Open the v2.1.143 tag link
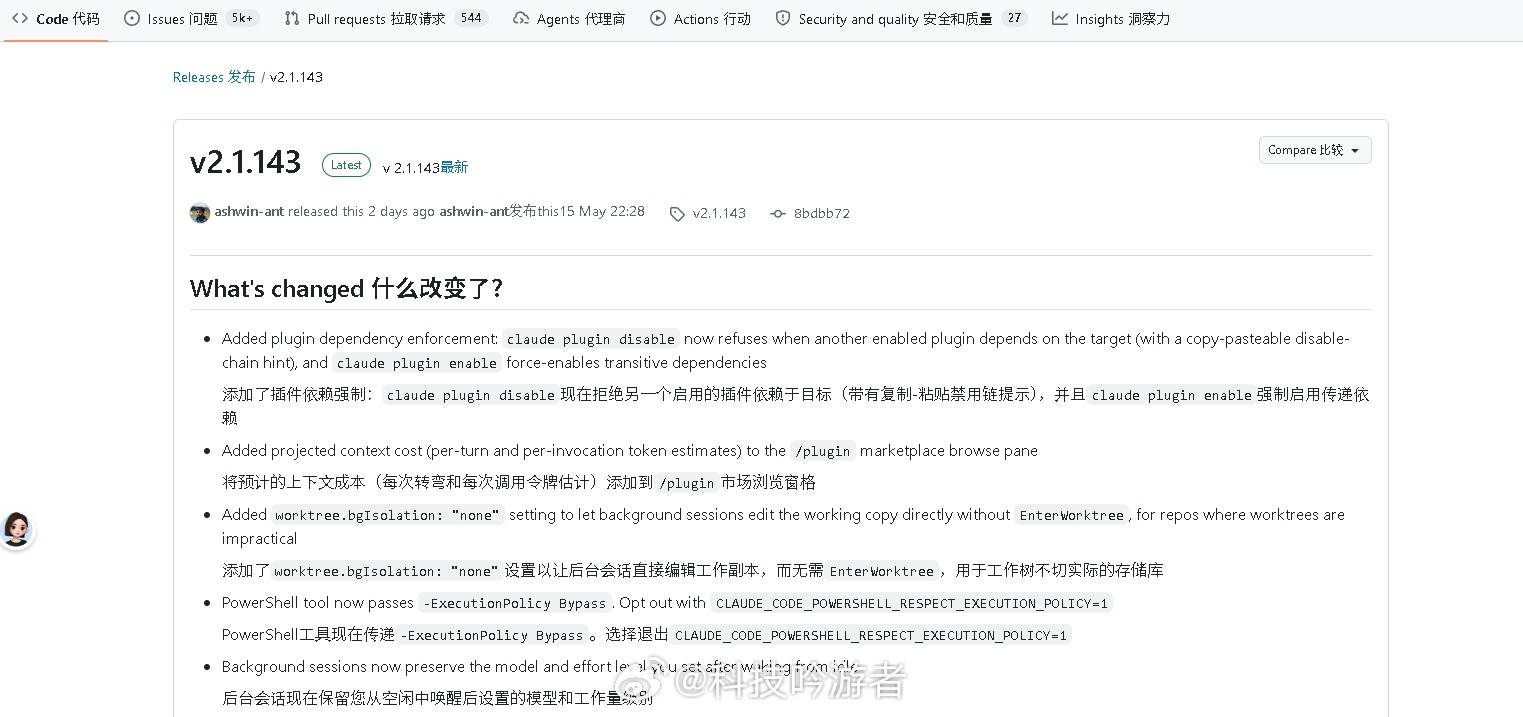The width and height of the screenshot is (1523, 717). point(719,213)
